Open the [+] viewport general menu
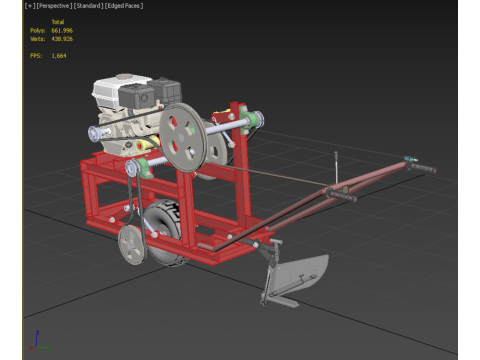 (30, 6)
